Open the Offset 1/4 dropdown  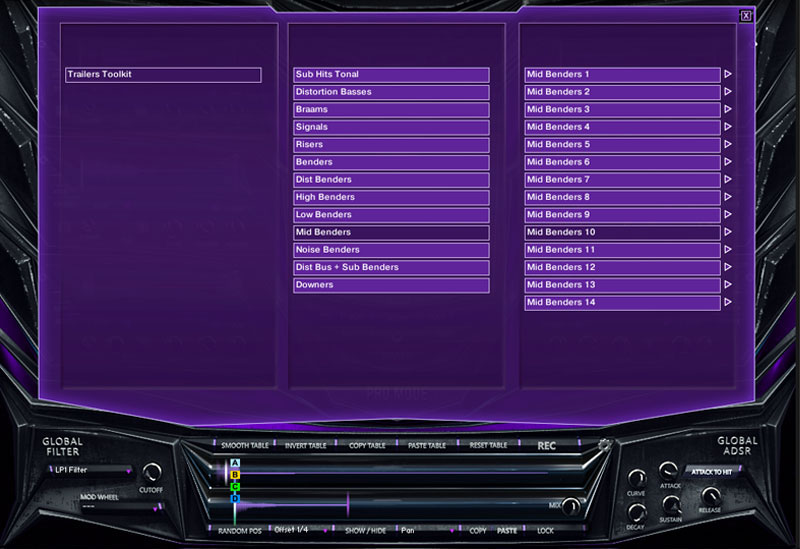click(300, 530)
